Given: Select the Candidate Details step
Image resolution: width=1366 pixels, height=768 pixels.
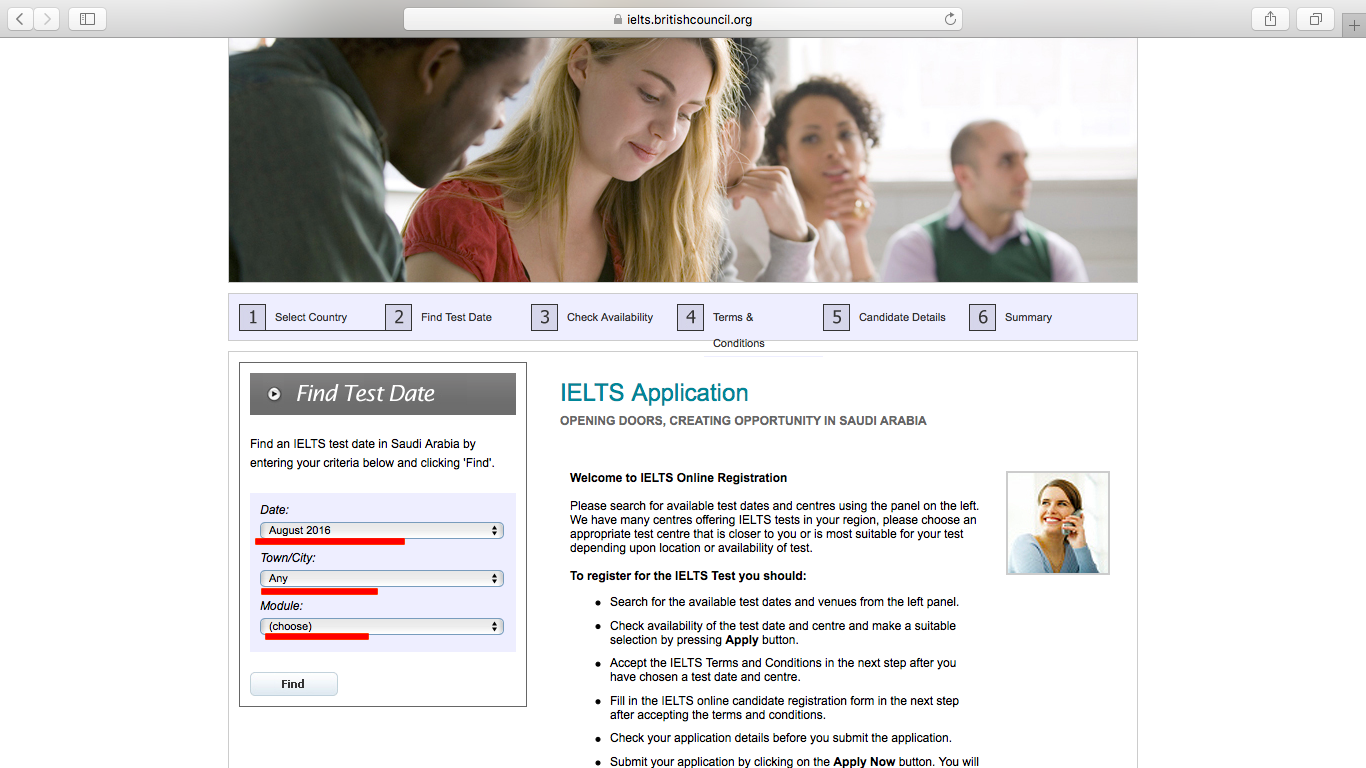Looking at the screenshot, I should coord(902,317).
